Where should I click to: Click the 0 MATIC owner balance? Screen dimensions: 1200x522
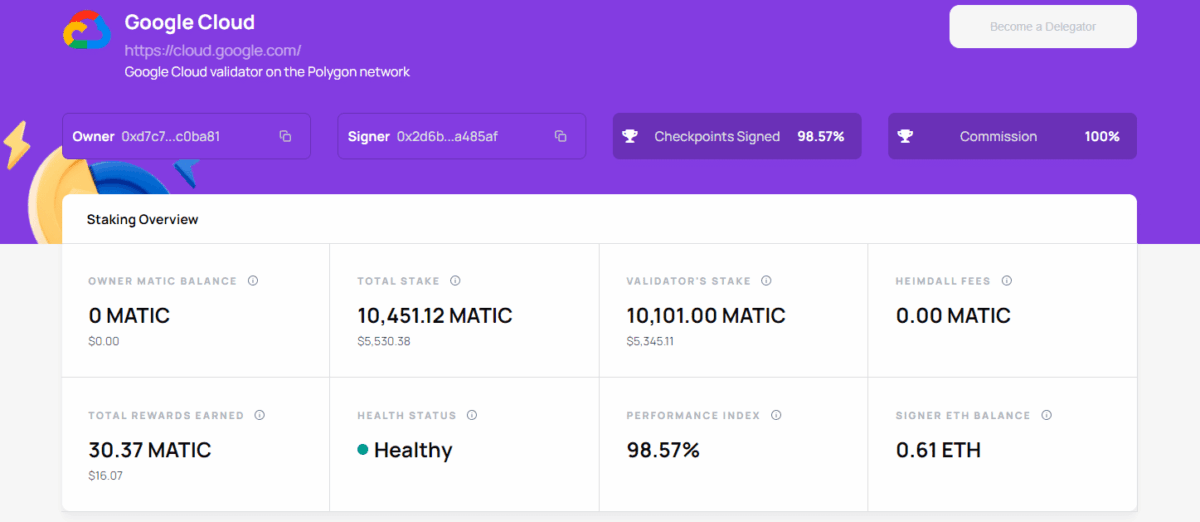coord(129,316)
